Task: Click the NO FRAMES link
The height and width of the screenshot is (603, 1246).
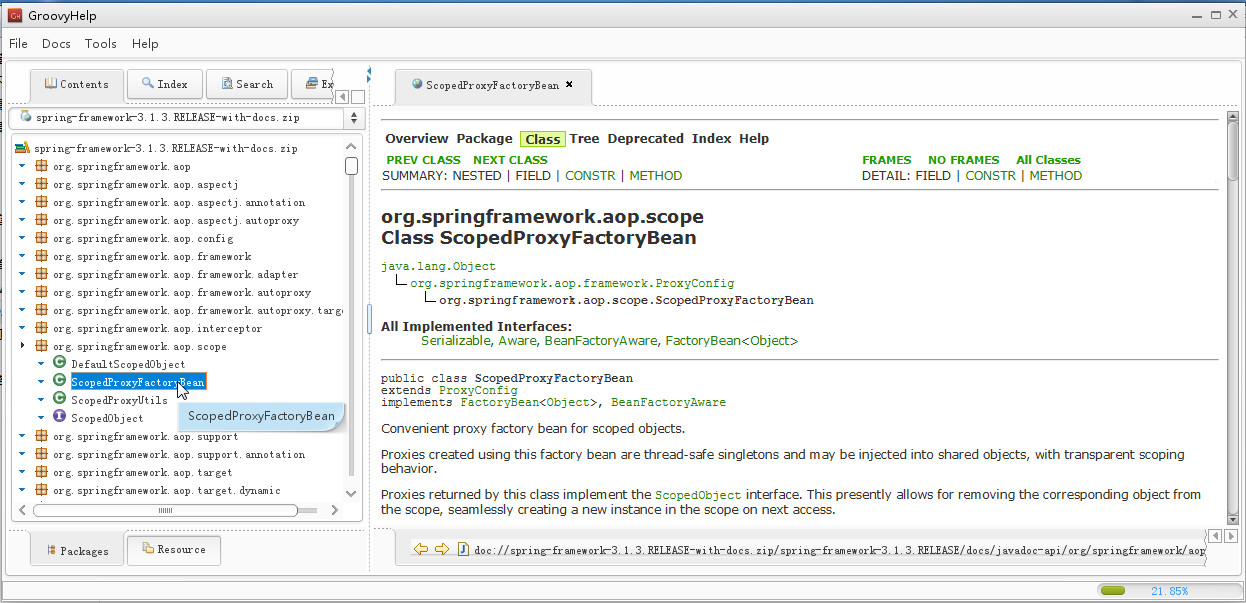Action: (x=963, y=160)
